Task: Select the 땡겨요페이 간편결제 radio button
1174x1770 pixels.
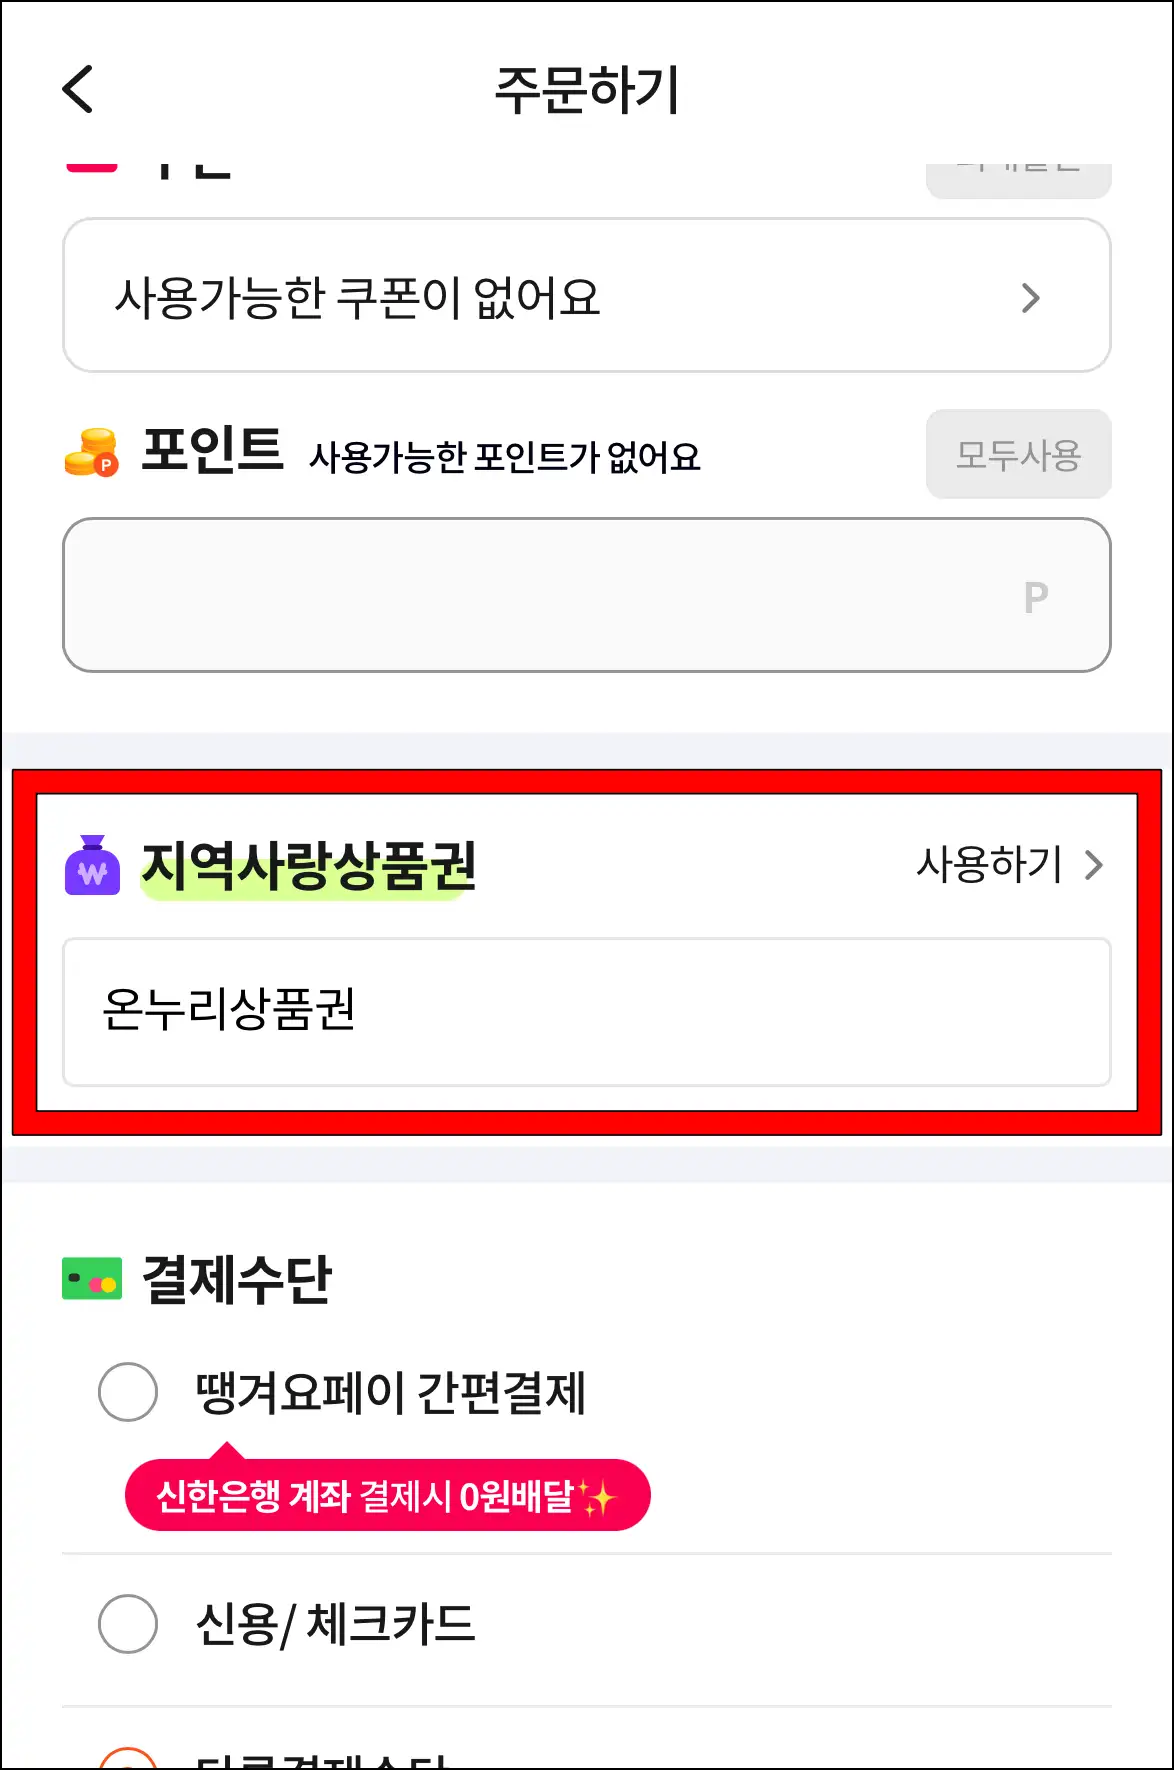Action: [127, 1391]
